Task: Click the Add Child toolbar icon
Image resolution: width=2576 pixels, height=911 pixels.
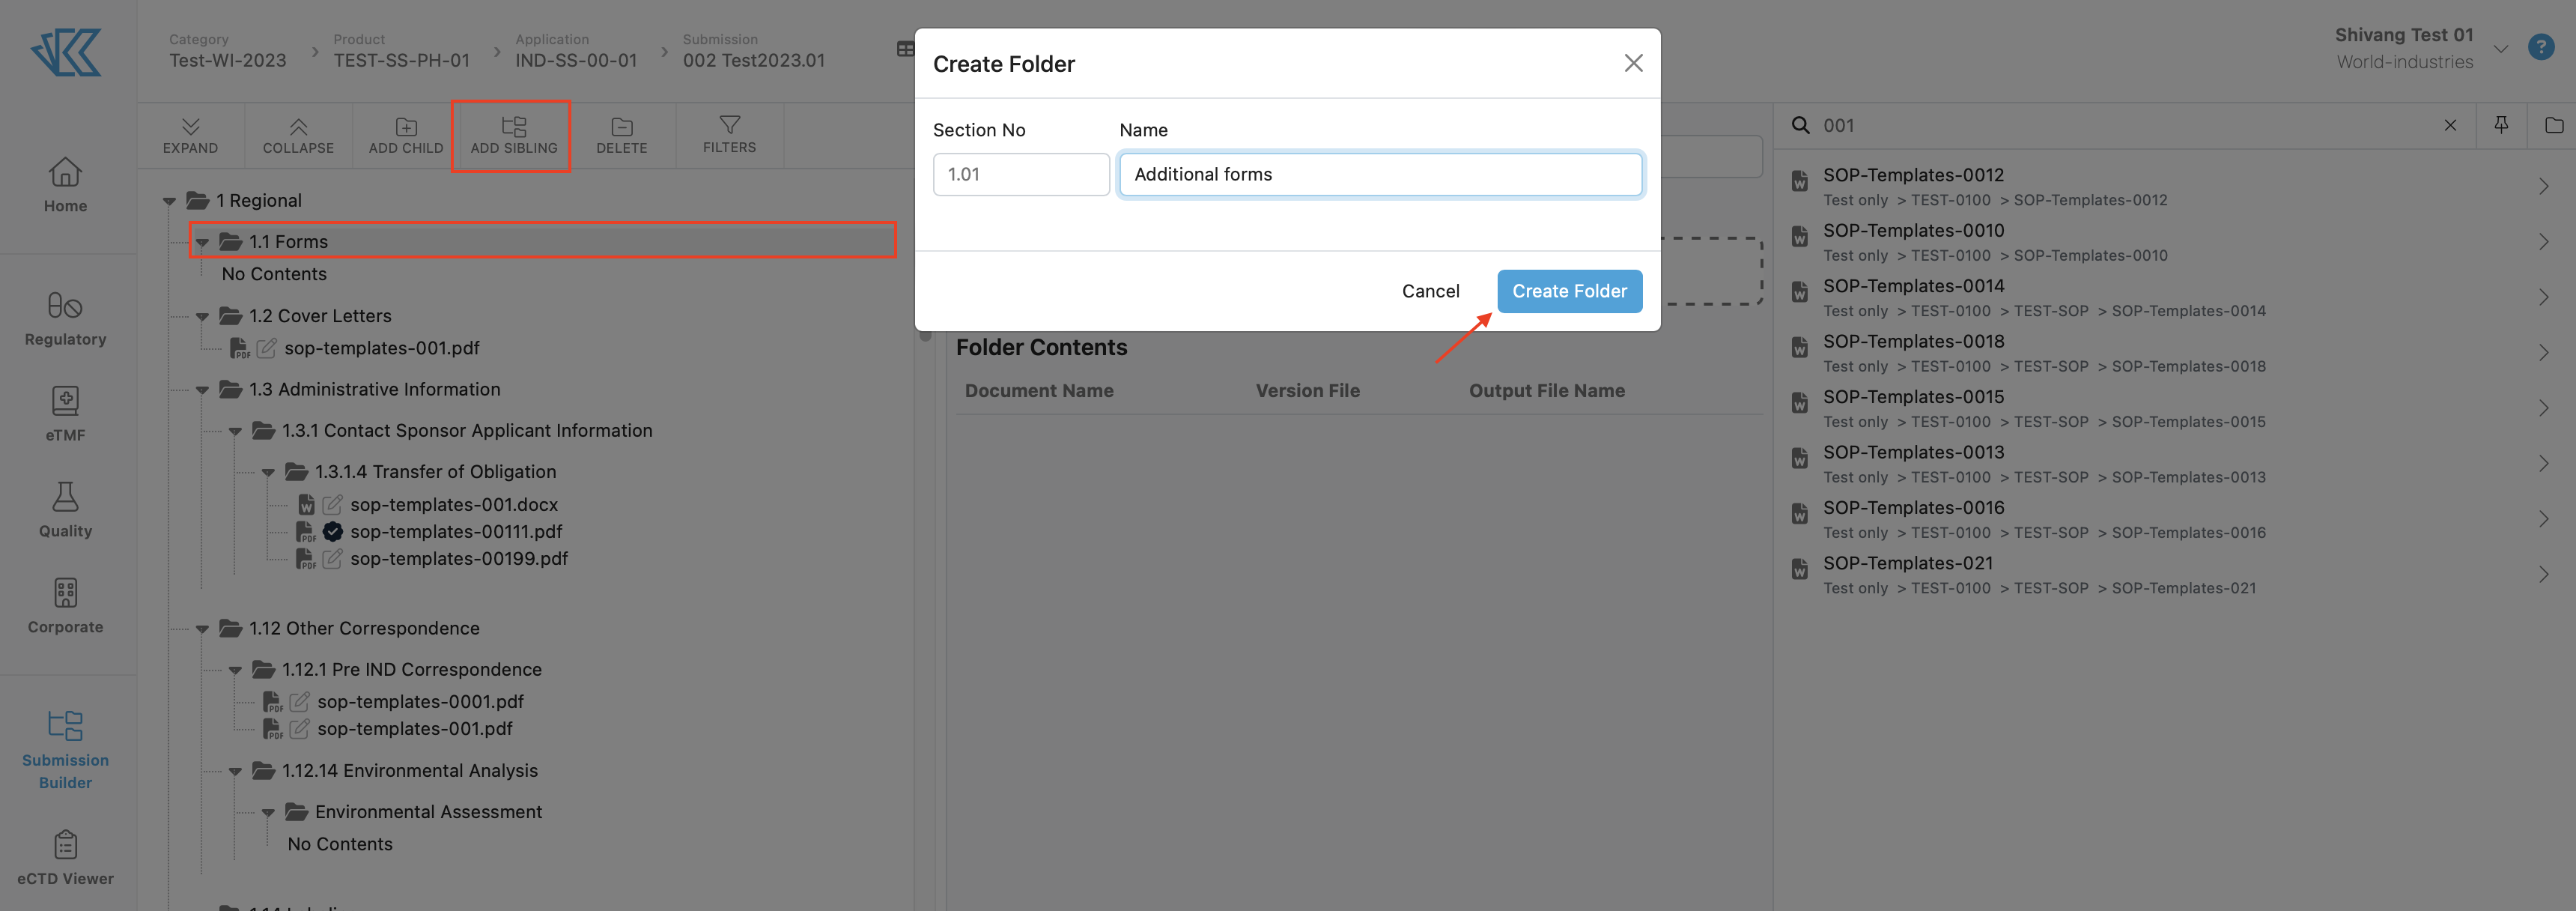Action: [406, 127]
